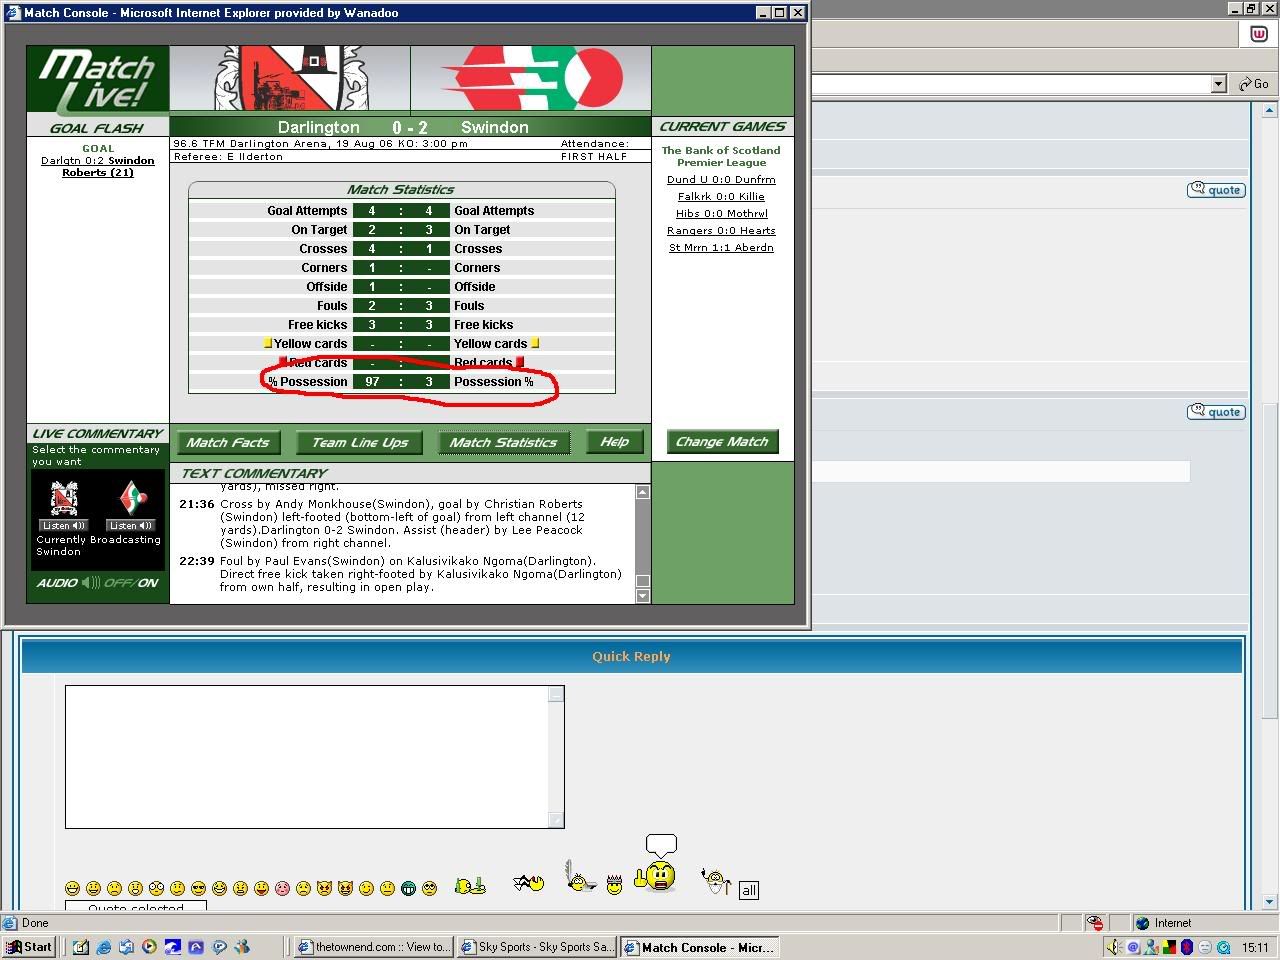The width and height of the screenshot is (1280, 960).
Task: Open Dund U 0:0 Dunfrm match
Action: (721, 180)
